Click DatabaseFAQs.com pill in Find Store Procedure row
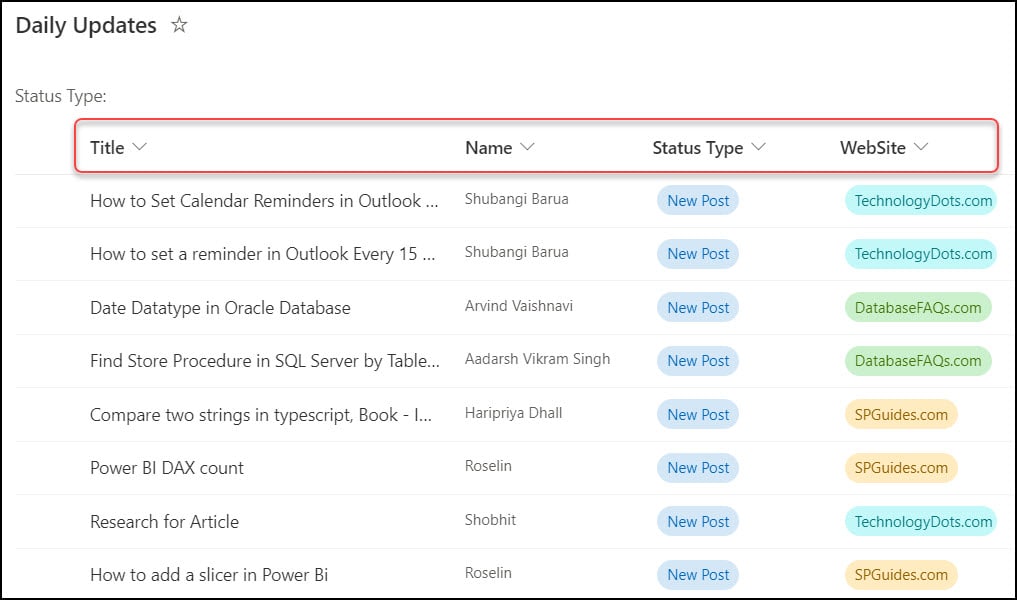This screenshot has width=1017, height=600. pos(918,361)
